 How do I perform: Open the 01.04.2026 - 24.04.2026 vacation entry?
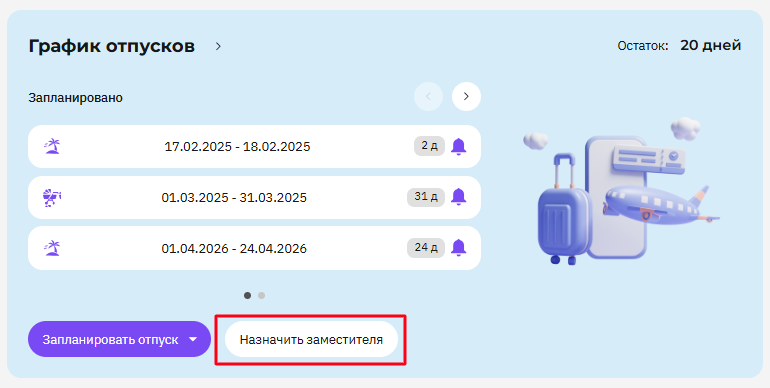pyautogui.click(x=254, y=248)
